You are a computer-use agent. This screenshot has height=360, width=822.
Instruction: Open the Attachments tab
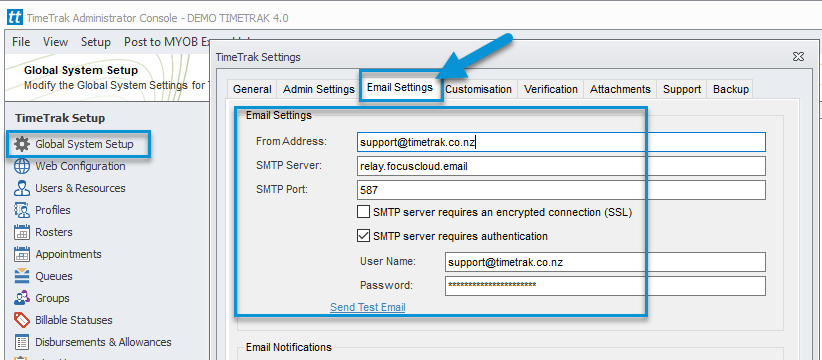coord(620,89)
